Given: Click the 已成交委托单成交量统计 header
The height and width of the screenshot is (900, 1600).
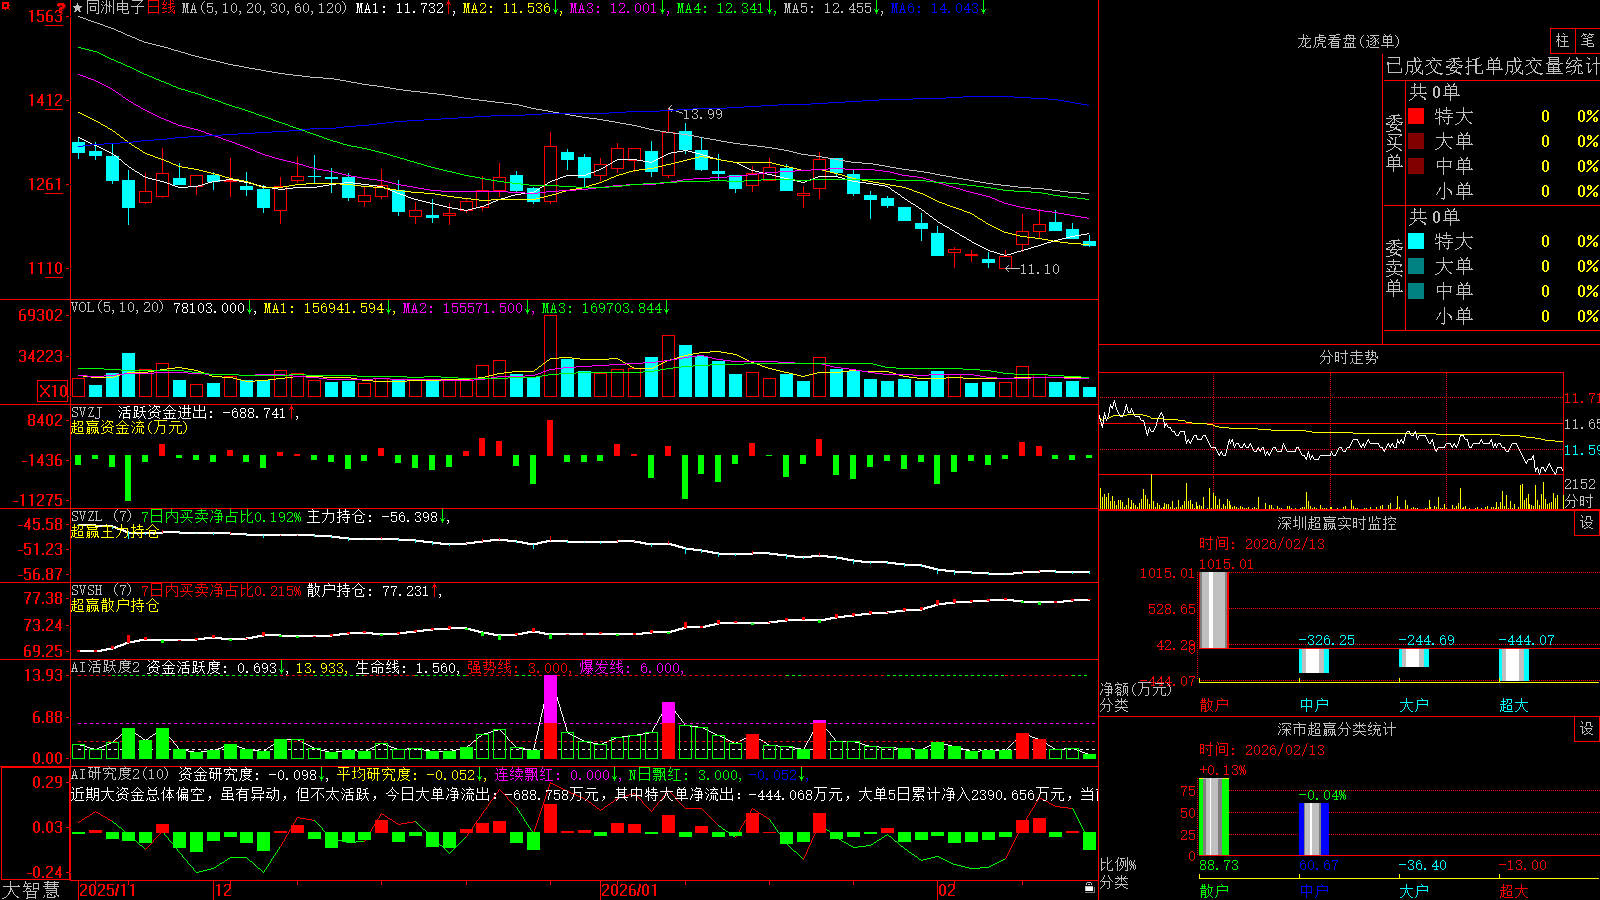Looking at the screenshot, I should click(1492, 66).
